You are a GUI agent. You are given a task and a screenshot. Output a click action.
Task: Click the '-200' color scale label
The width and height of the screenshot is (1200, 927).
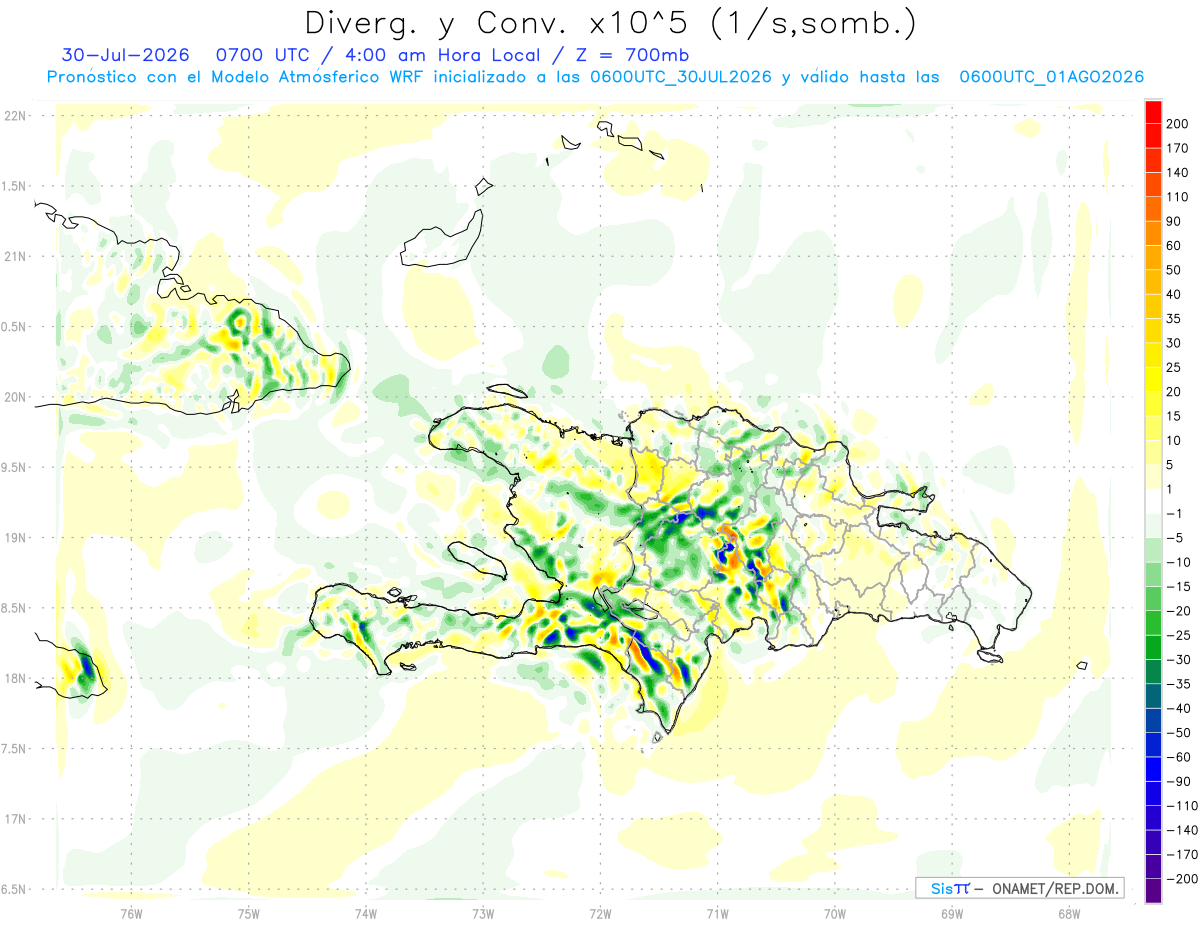1180,879
